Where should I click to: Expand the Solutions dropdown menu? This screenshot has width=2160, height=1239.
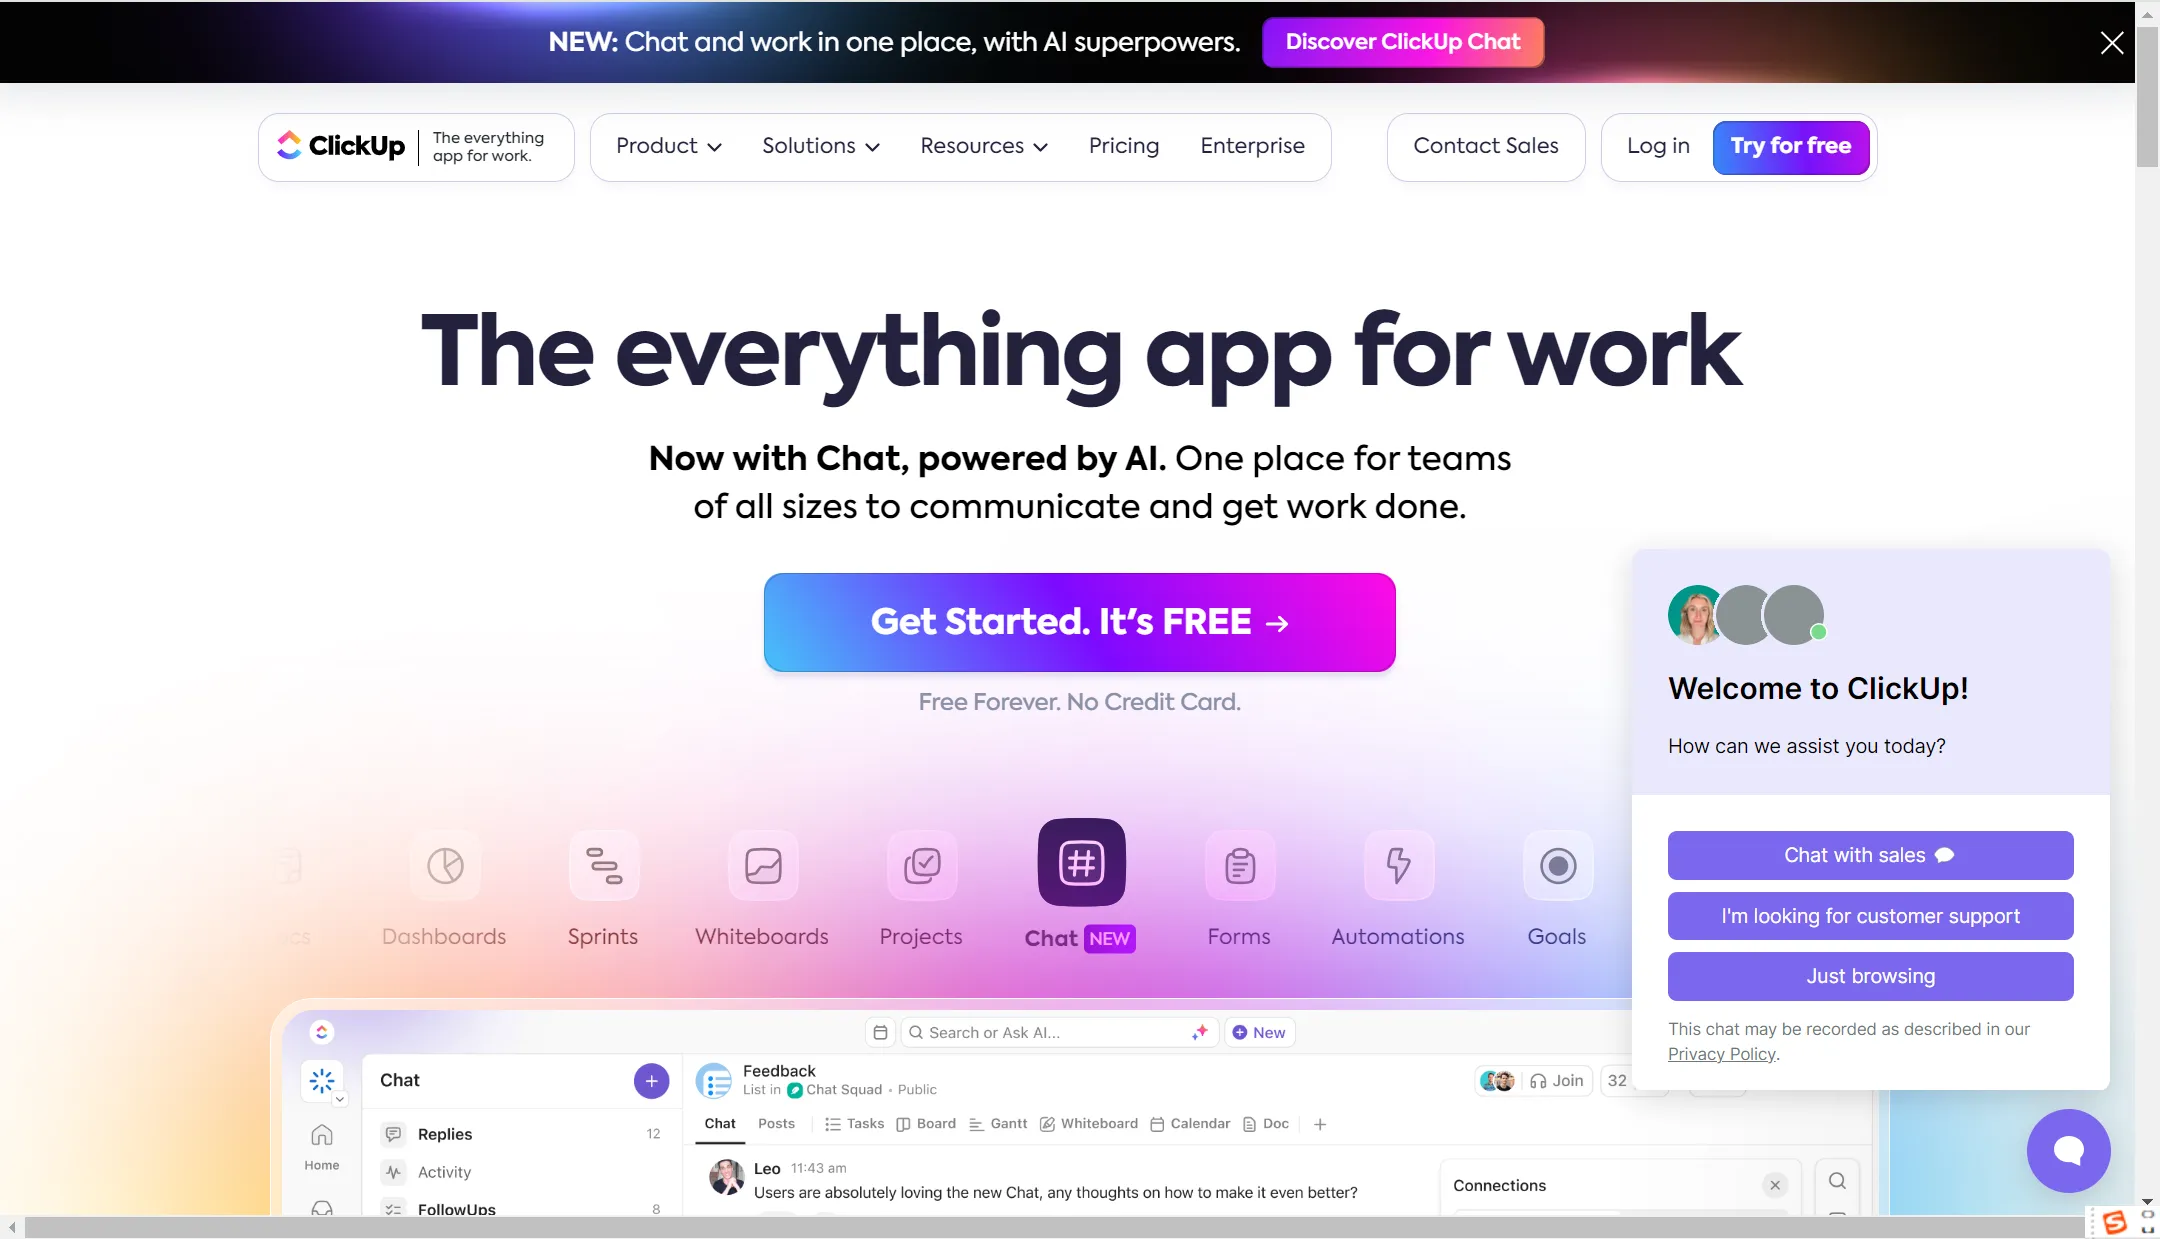pos(820,145)
